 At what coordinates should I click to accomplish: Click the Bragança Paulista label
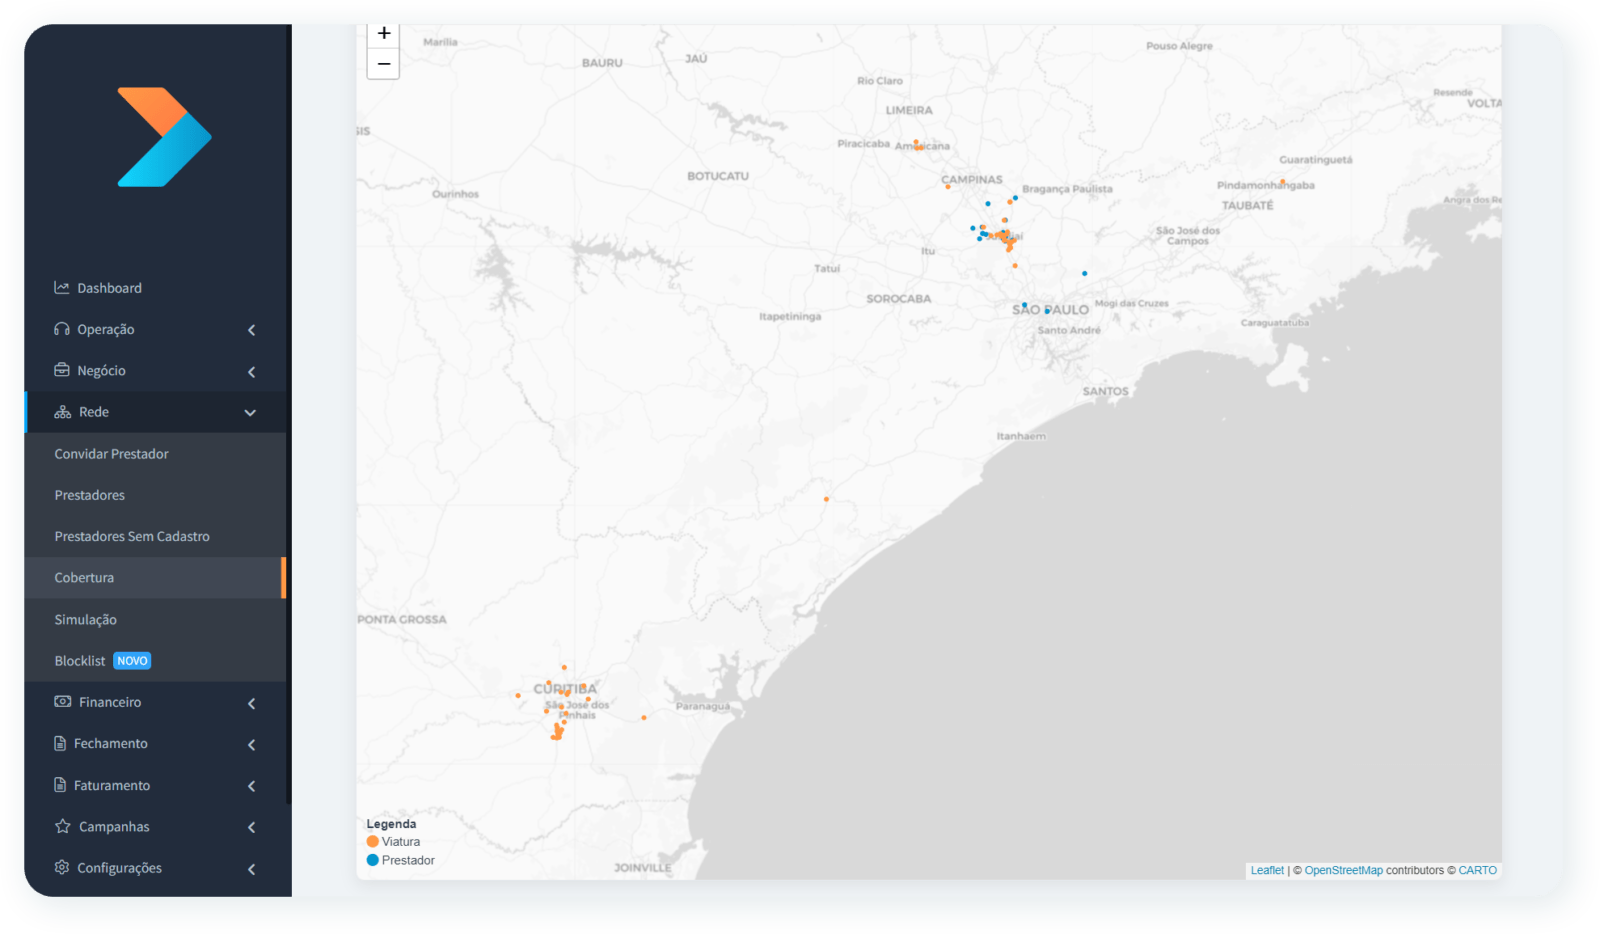(x=1067, y=189)
